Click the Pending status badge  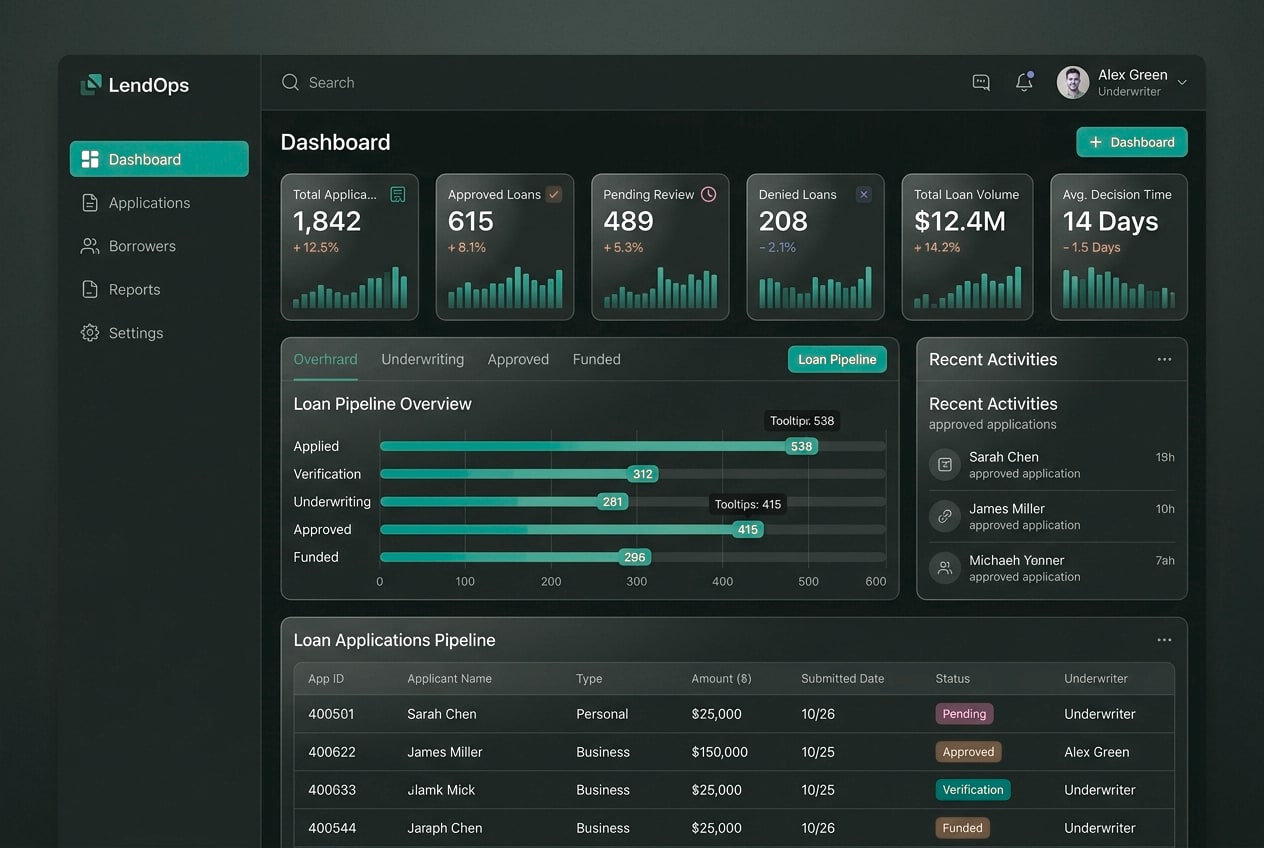(x=964, y=714)
